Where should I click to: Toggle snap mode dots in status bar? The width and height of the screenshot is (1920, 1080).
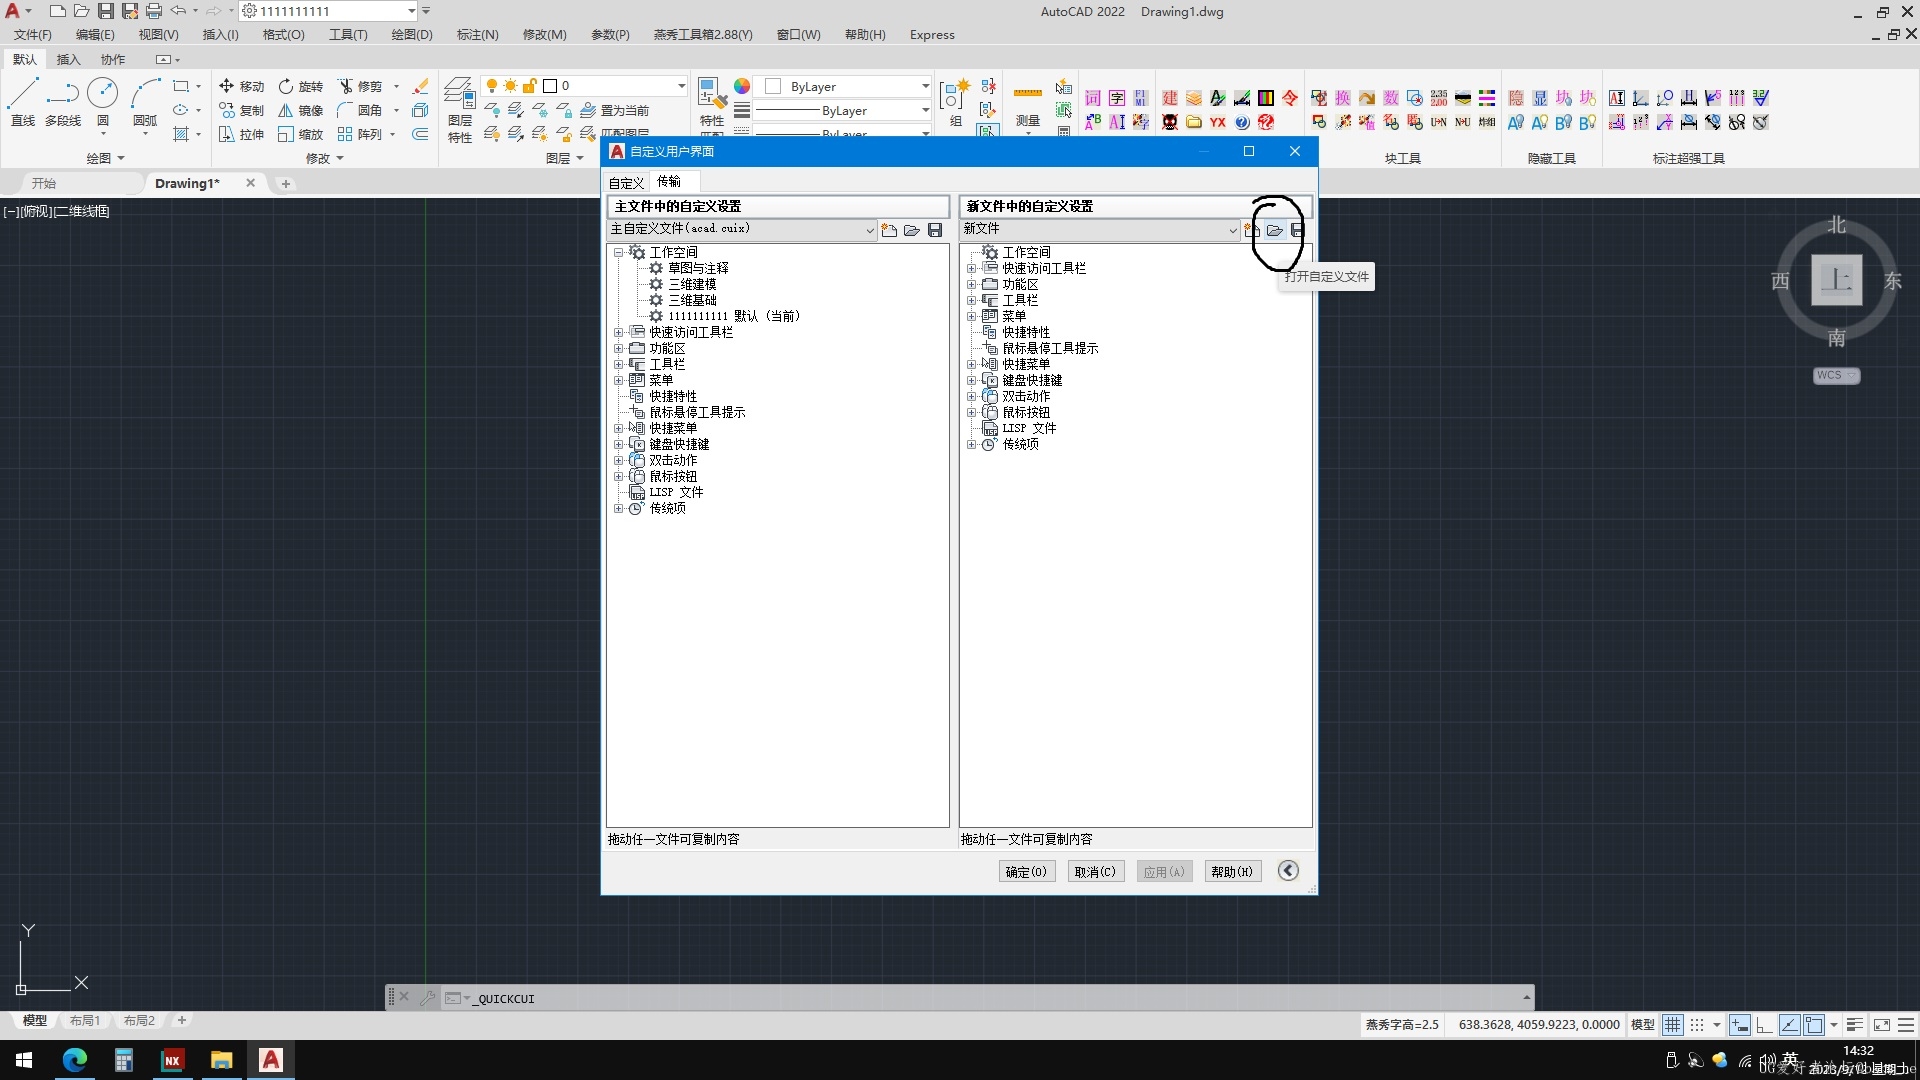(1697, 1025)
